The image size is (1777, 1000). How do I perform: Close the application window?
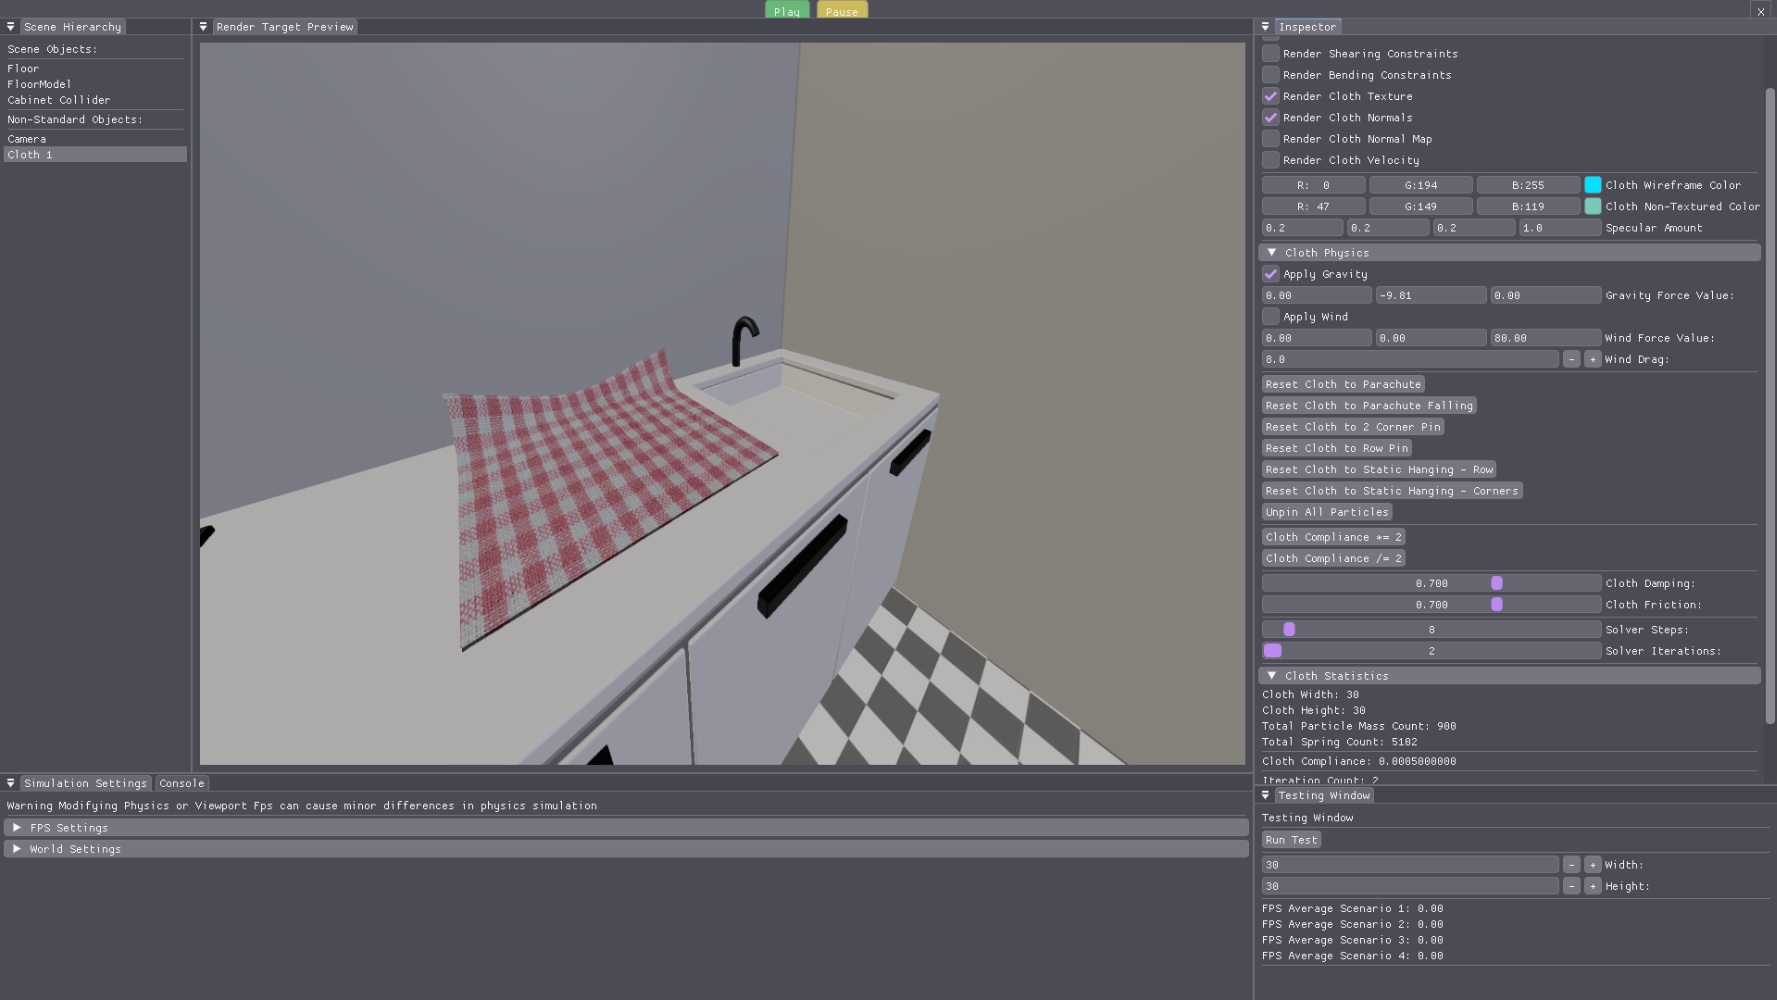click(1760, 11)
